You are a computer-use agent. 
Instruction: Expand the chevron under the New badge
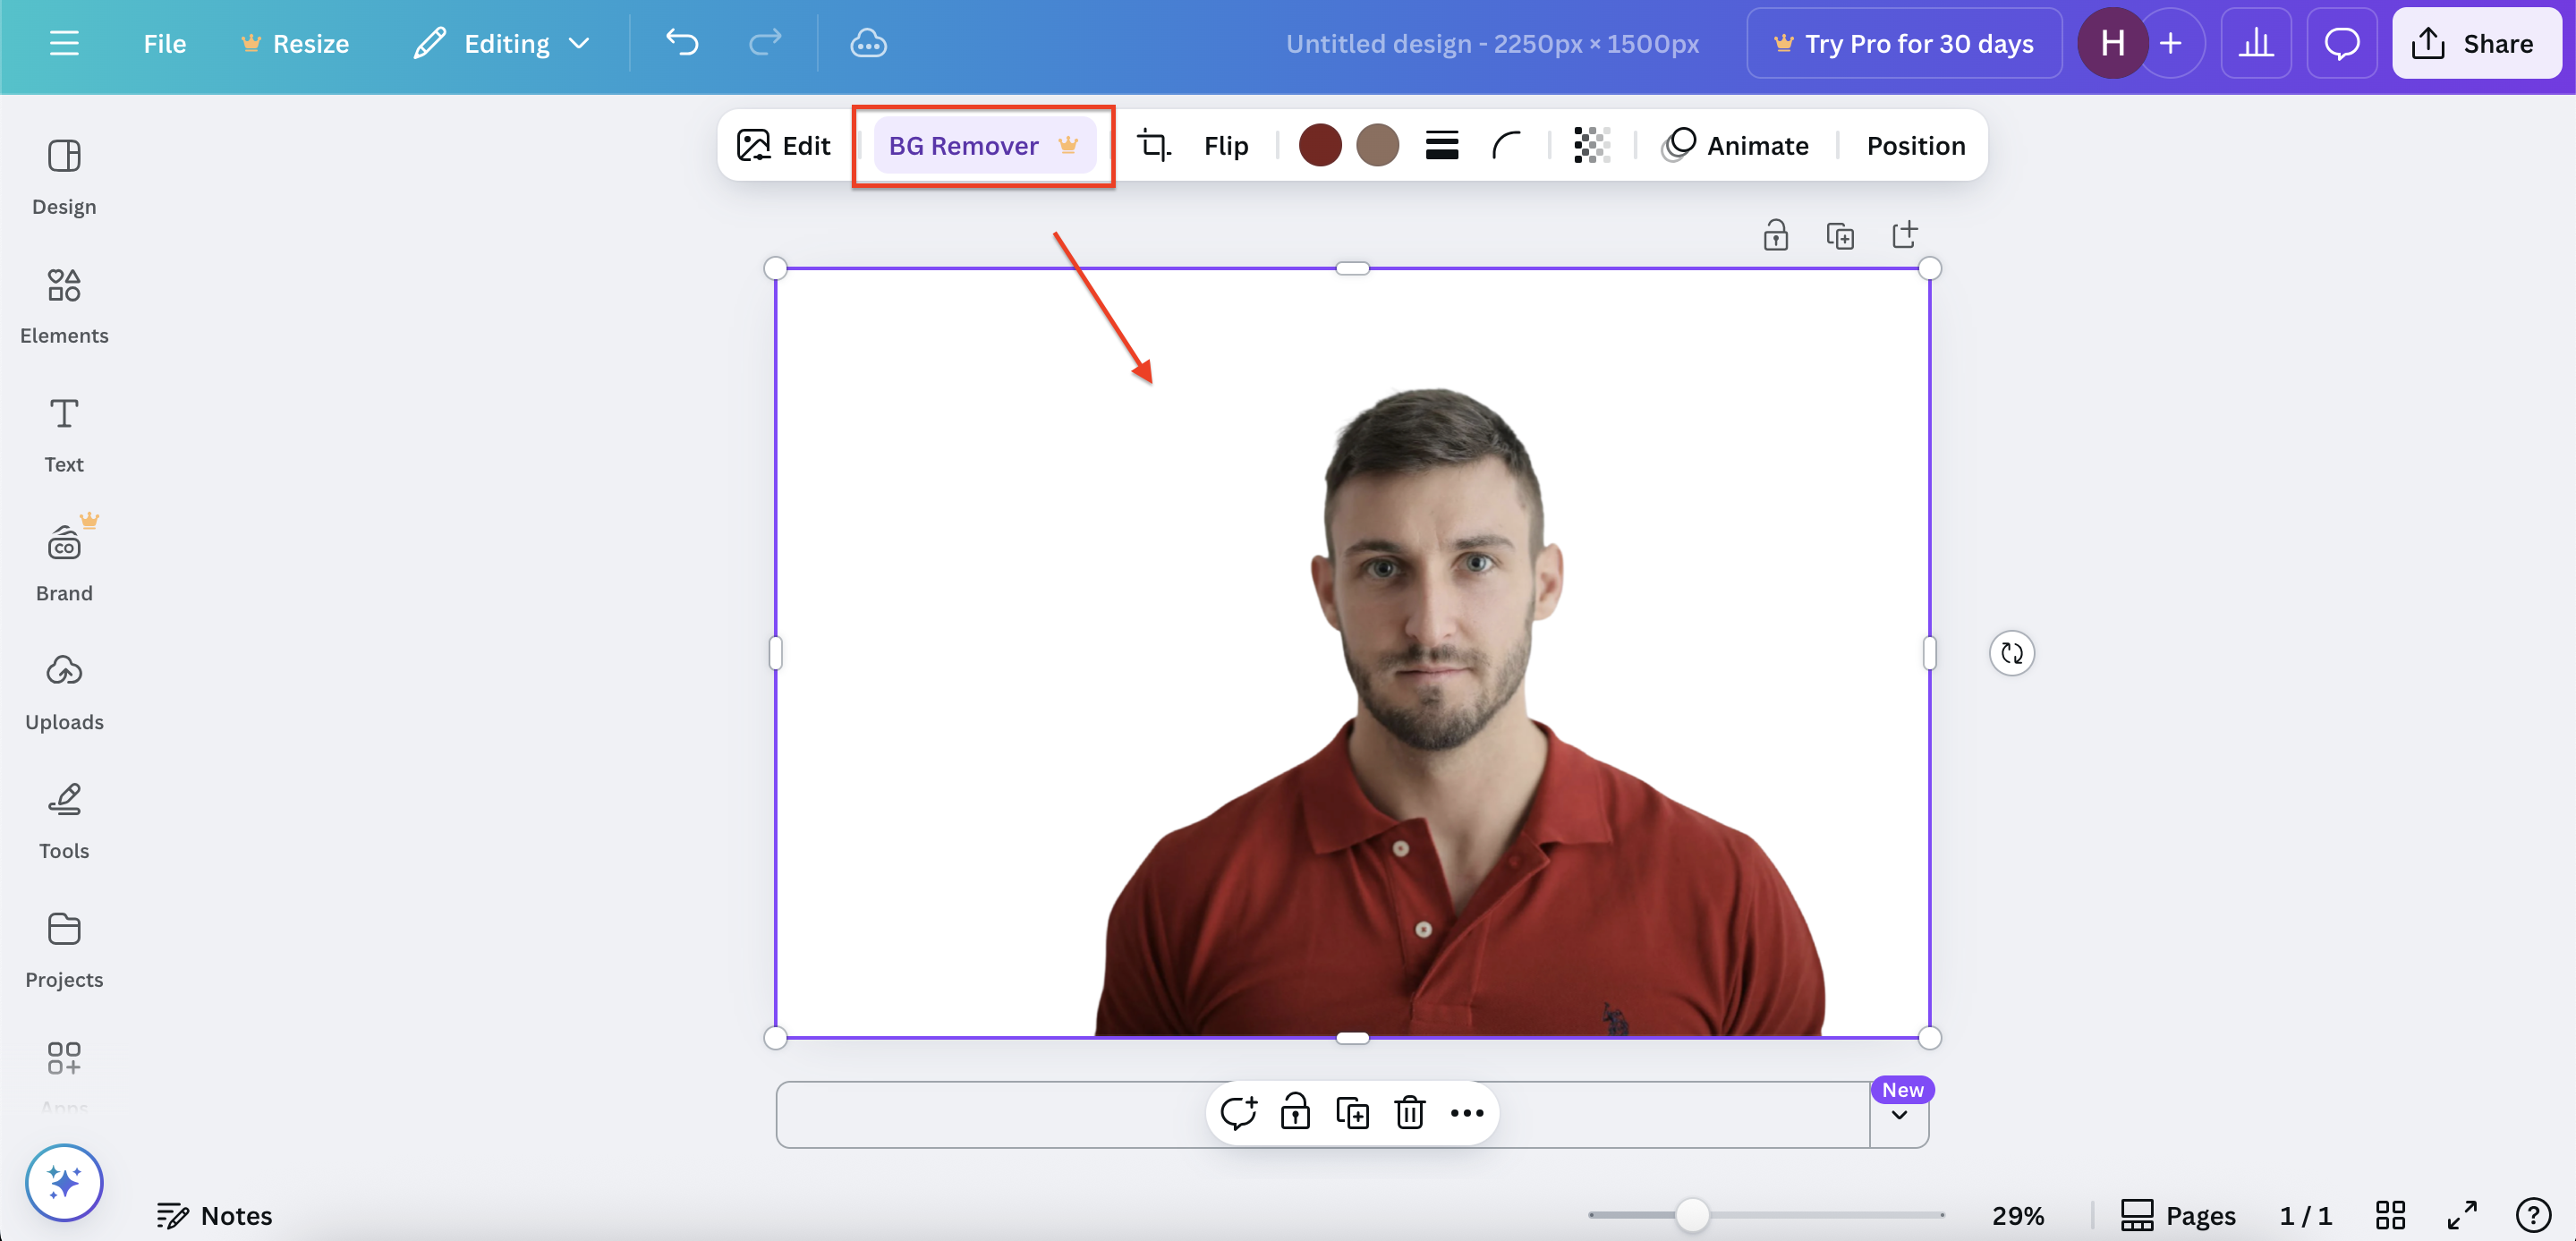coord(1899,1115)
